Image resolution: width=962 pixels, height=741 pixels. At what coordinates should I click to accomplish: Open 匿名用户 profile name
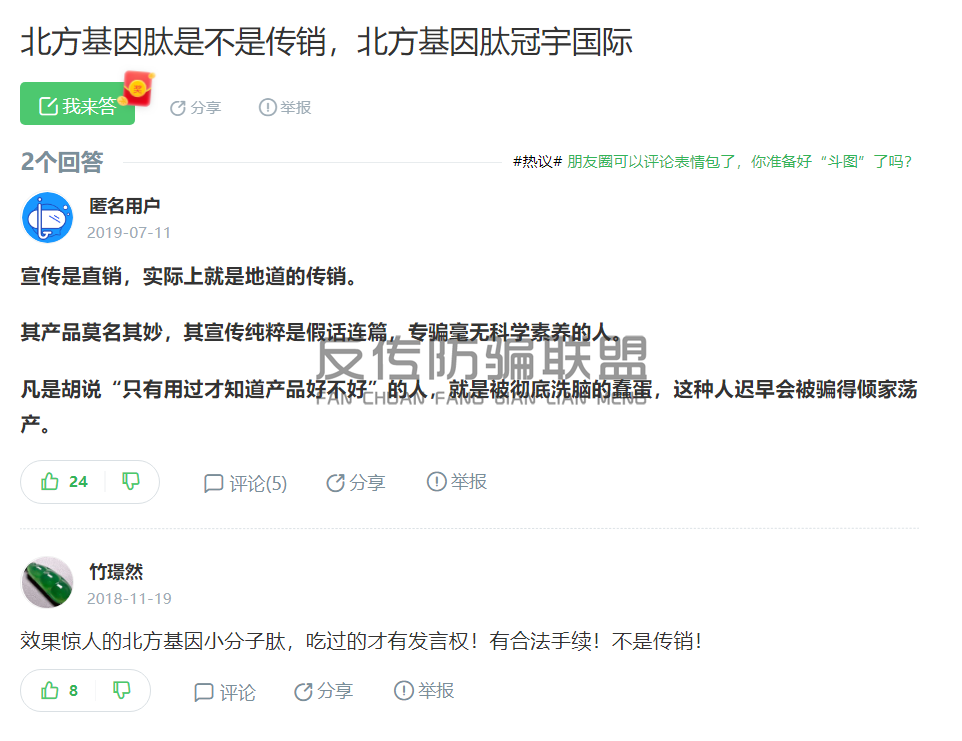pos(125,206)
